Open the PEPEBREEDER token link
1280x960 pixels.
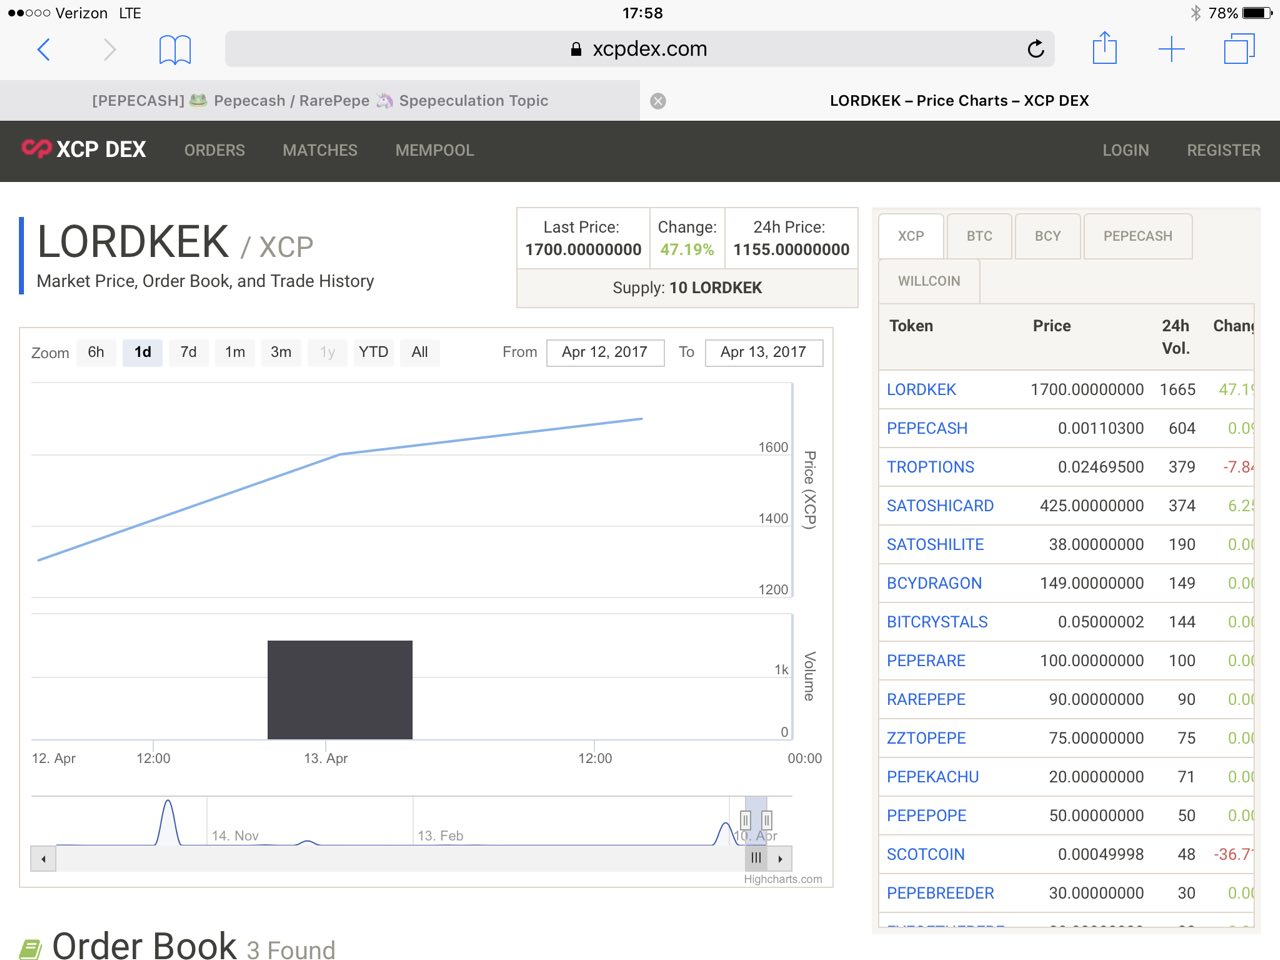click(x=940, y=893)
